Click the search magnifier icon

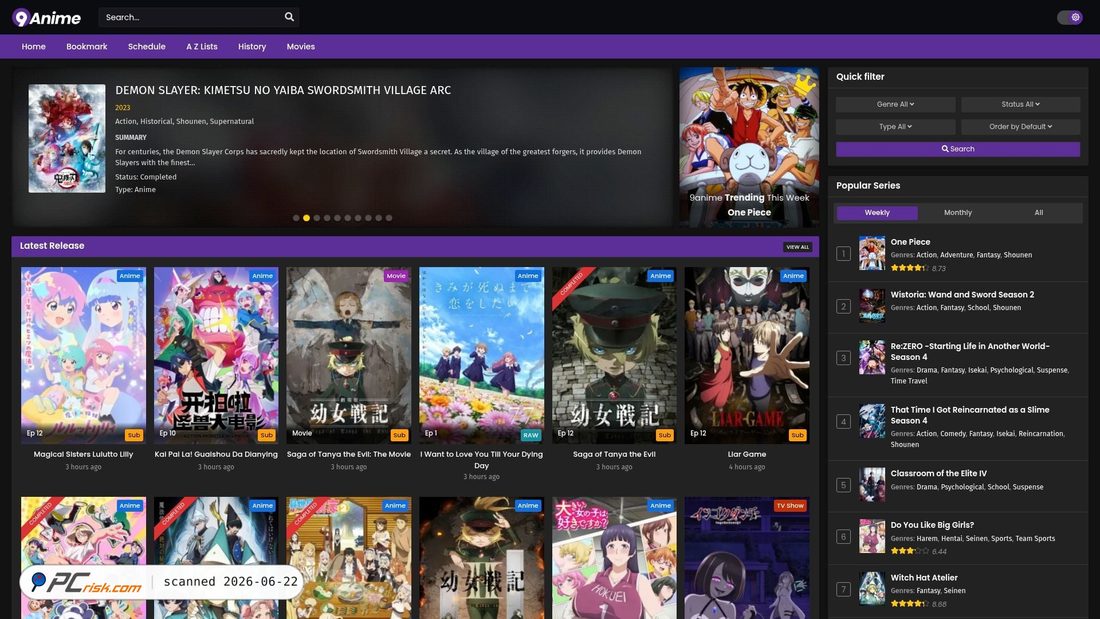289,17
